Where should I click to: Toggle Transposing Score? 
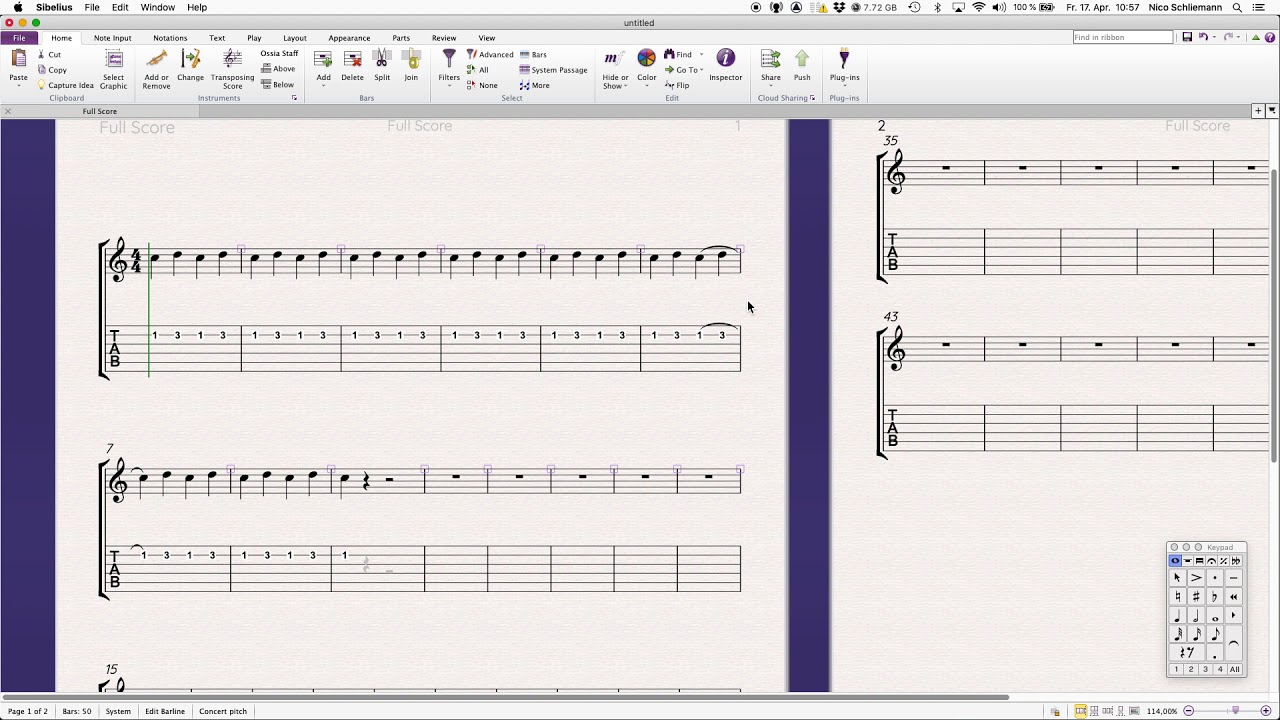coord(232,69)
